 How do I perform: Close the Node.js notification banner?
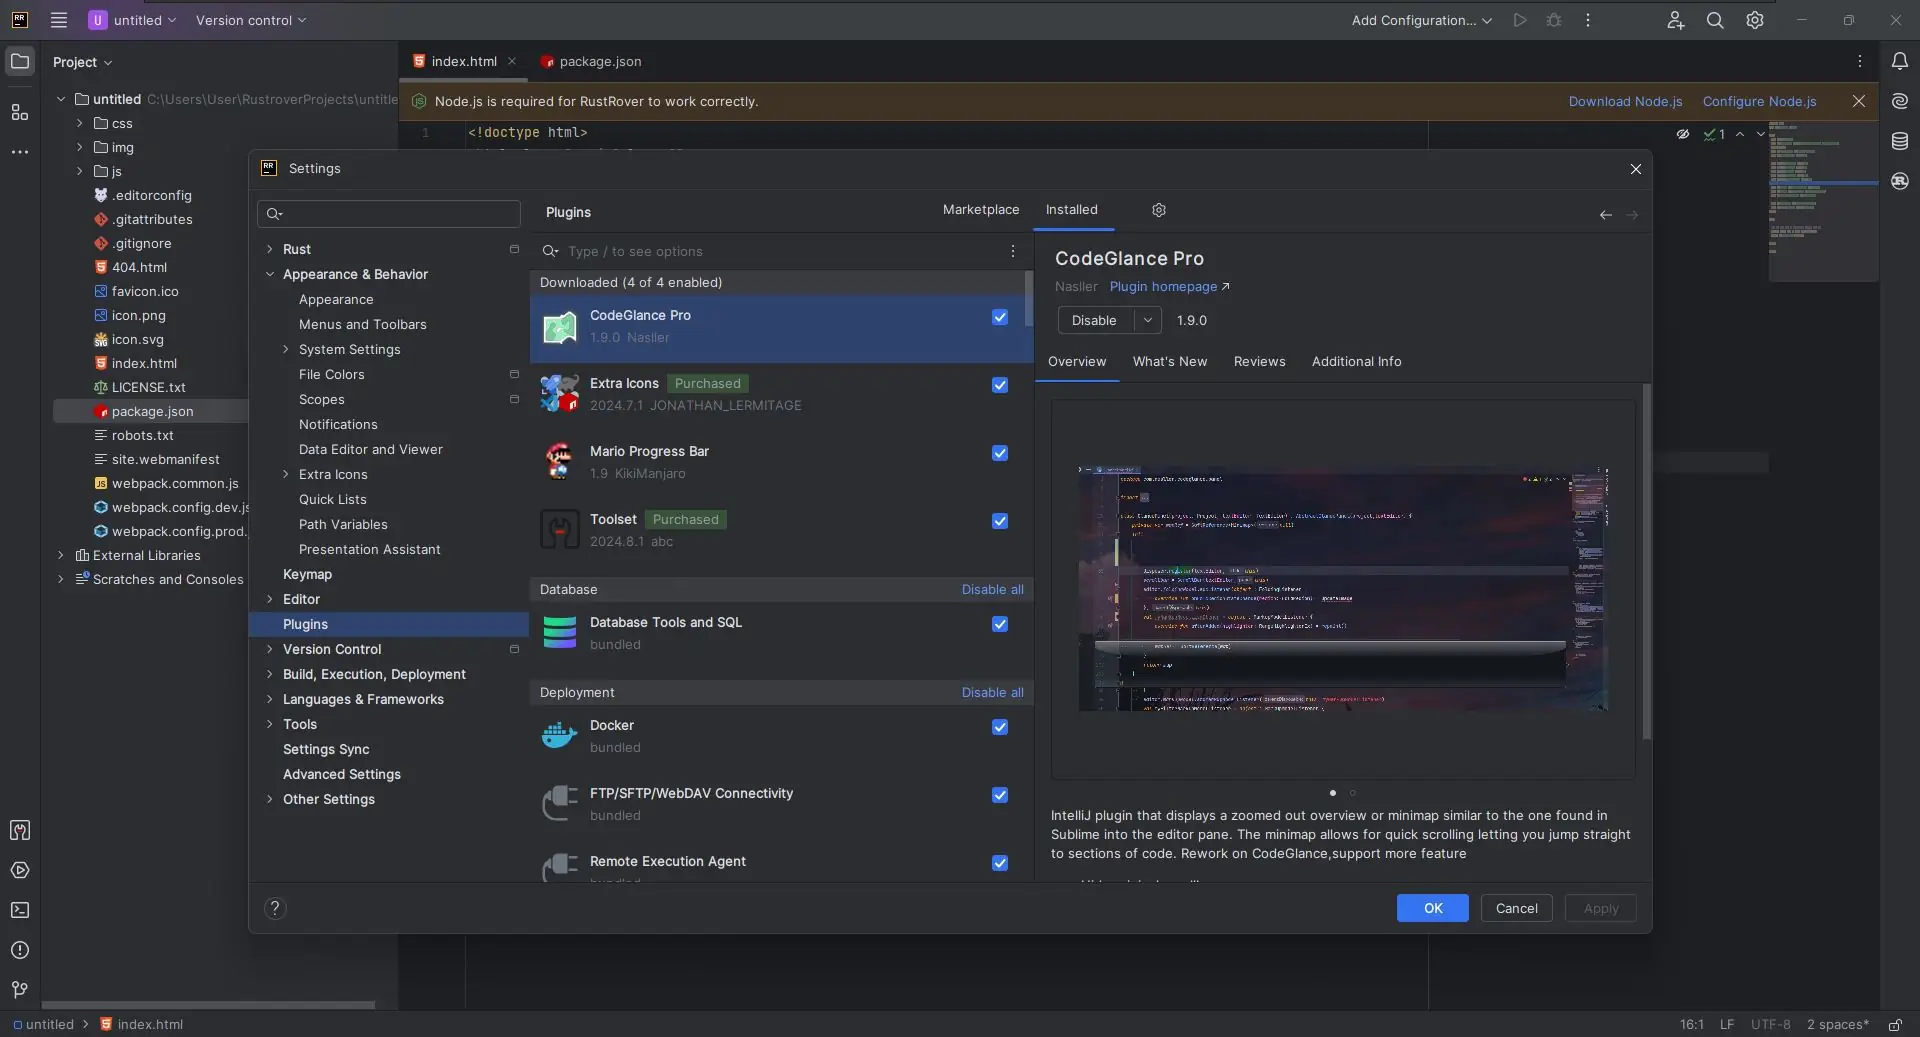point(1859,101)
